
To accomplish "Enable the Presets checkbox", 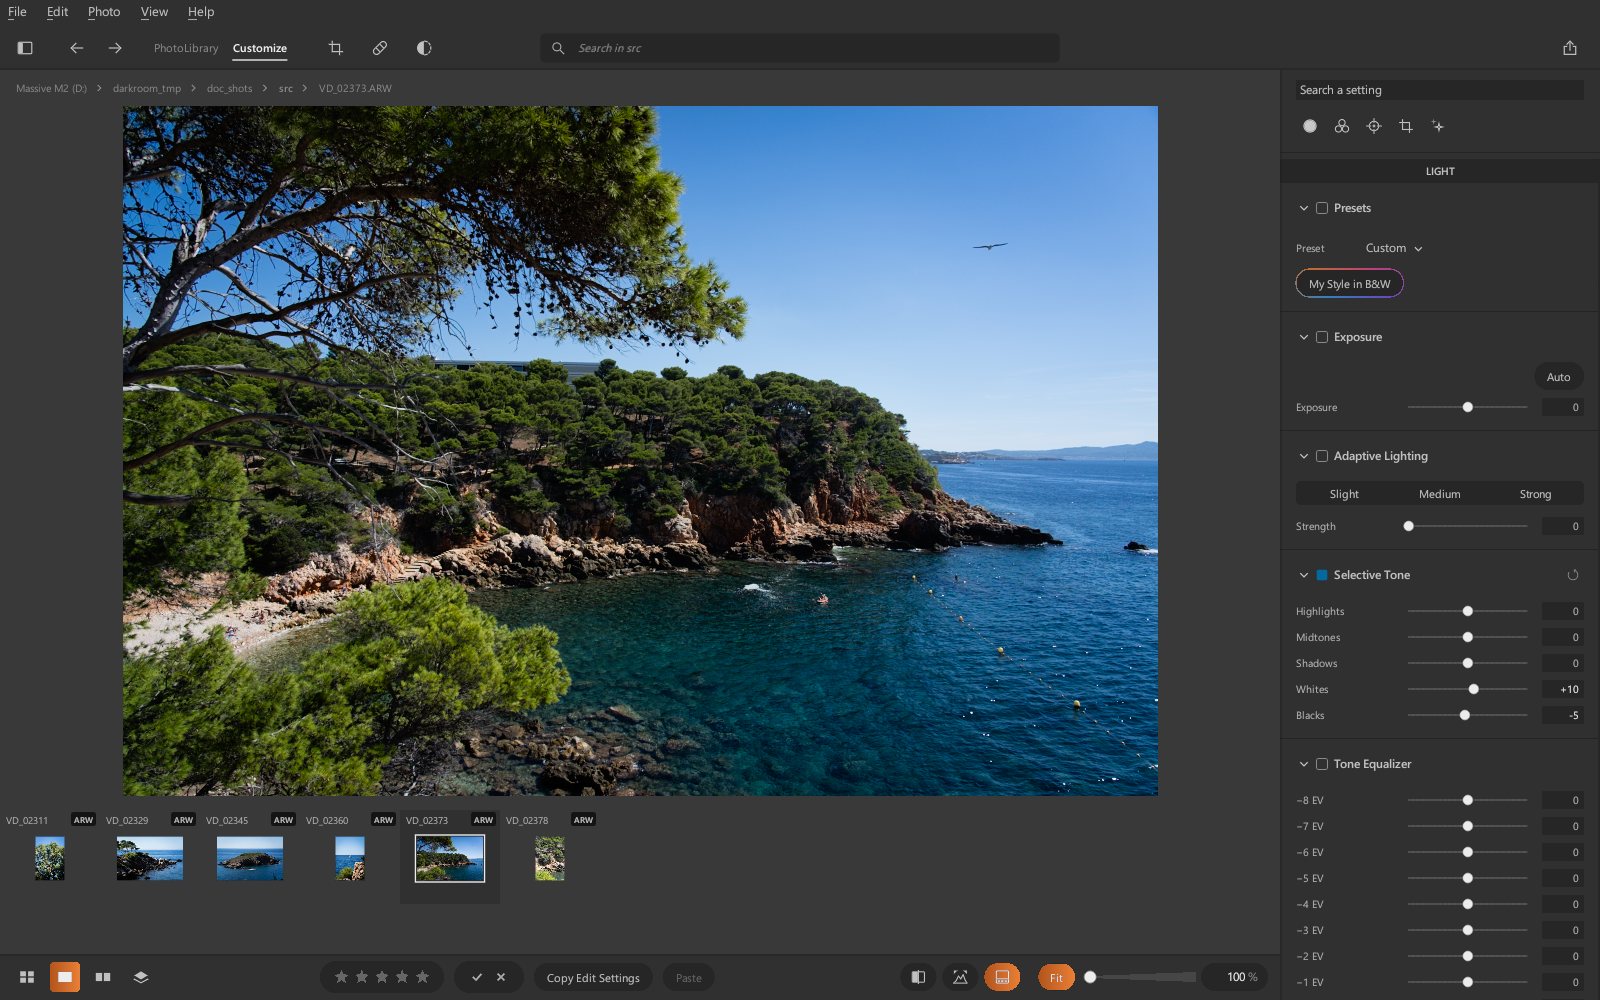I will click(x=1322, y=208).
